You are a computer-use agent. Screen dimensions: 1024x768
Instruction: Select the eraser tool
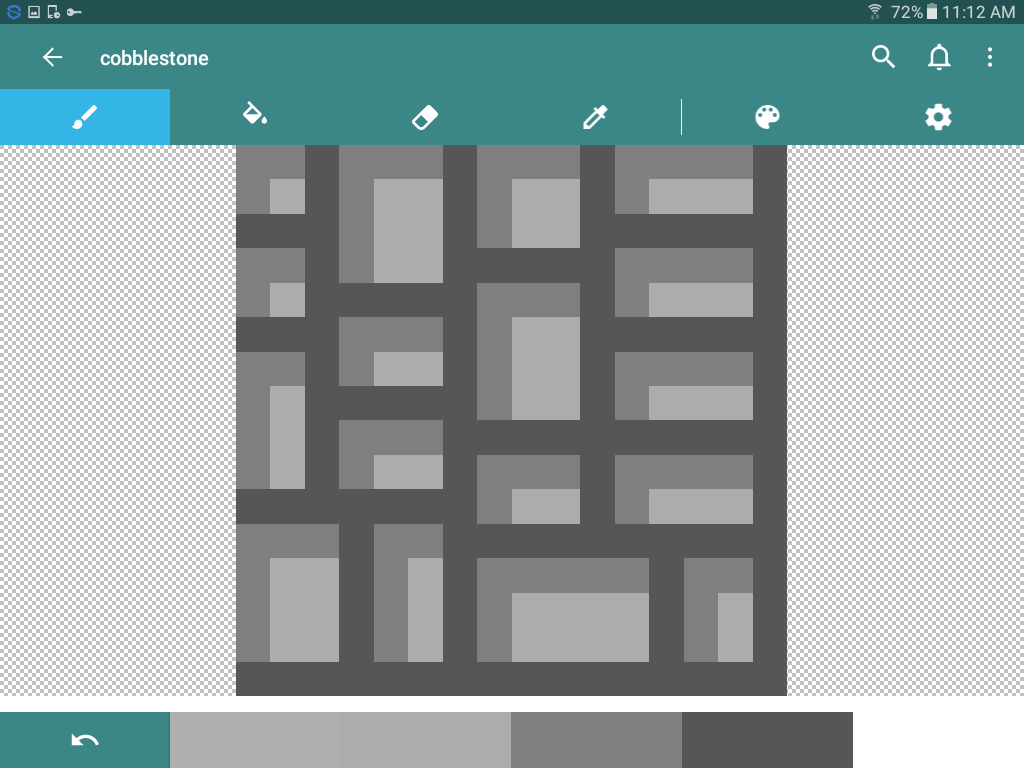[x=425, y=118]
